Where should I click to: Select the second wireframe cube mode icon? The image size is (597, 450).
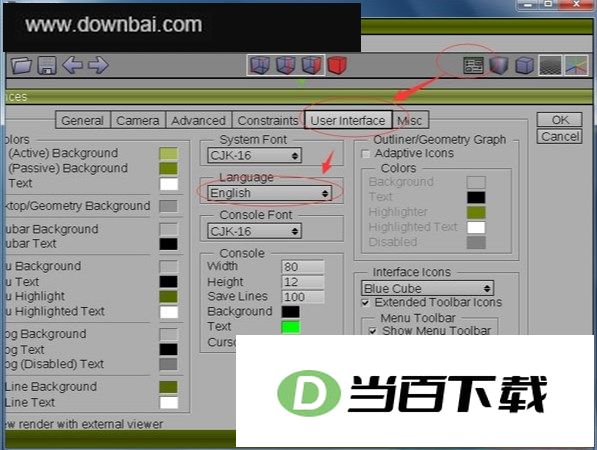(286, 65)
